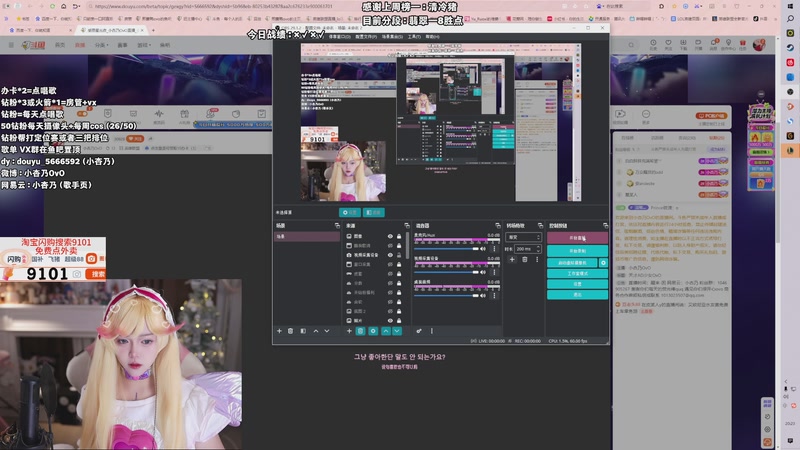Open virtual camera settings gear icon
The image size is (800, 450).
(603, 263)
